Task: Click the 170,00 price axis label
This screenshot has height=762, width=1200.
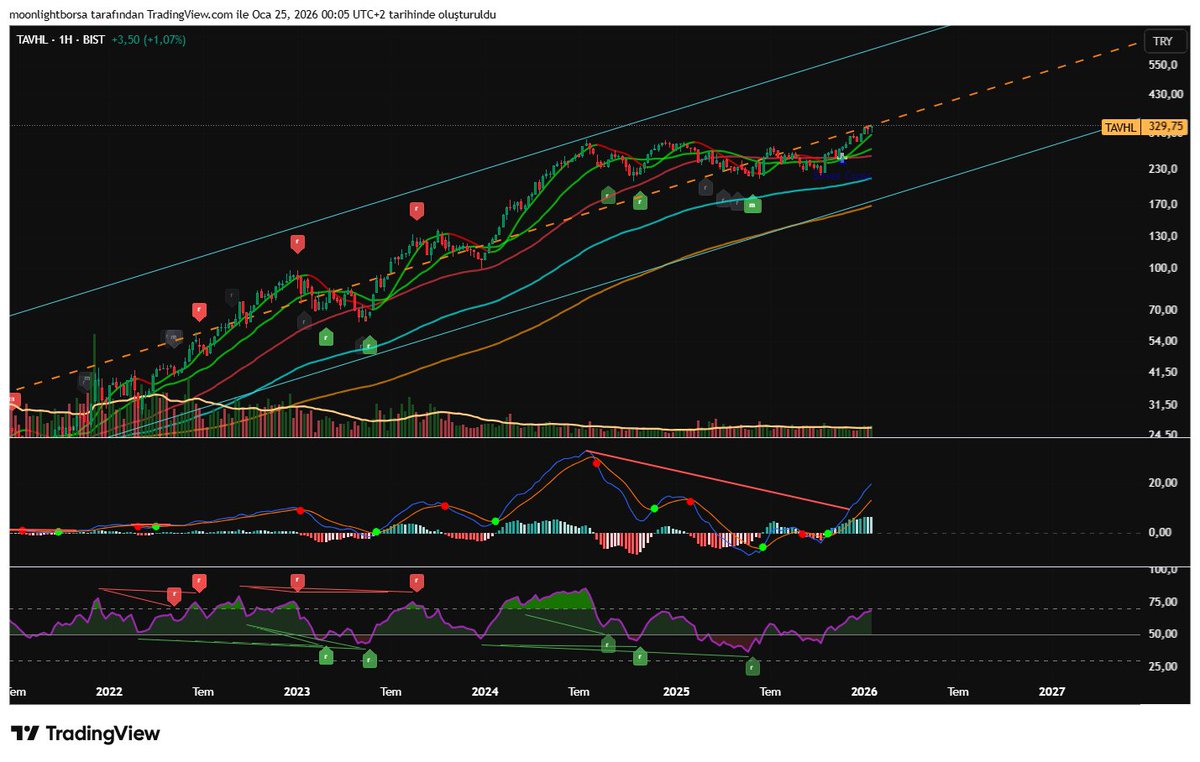Action: pyautogui.click(x=1163, y=205)
